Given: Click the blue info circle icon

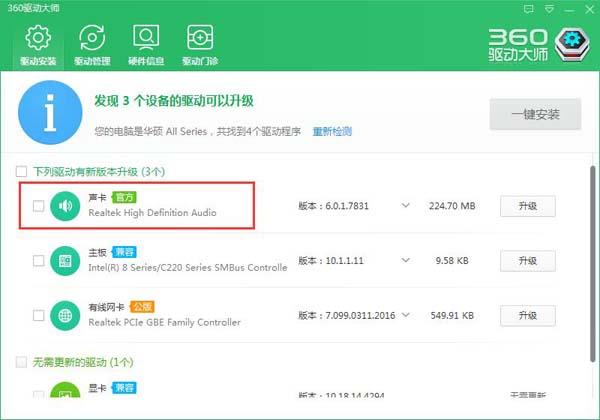Looking at the screenshot, I should click(50, 112).
